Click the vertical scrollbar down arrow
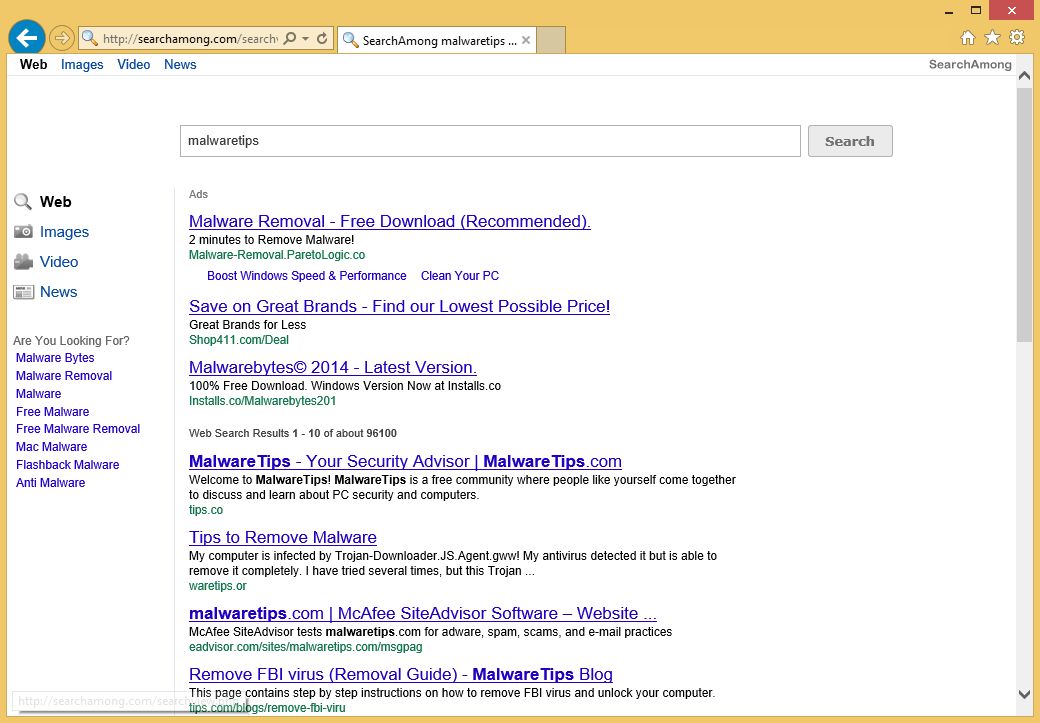Viewport: 1040px width, 723px height. coord(1025,693)
